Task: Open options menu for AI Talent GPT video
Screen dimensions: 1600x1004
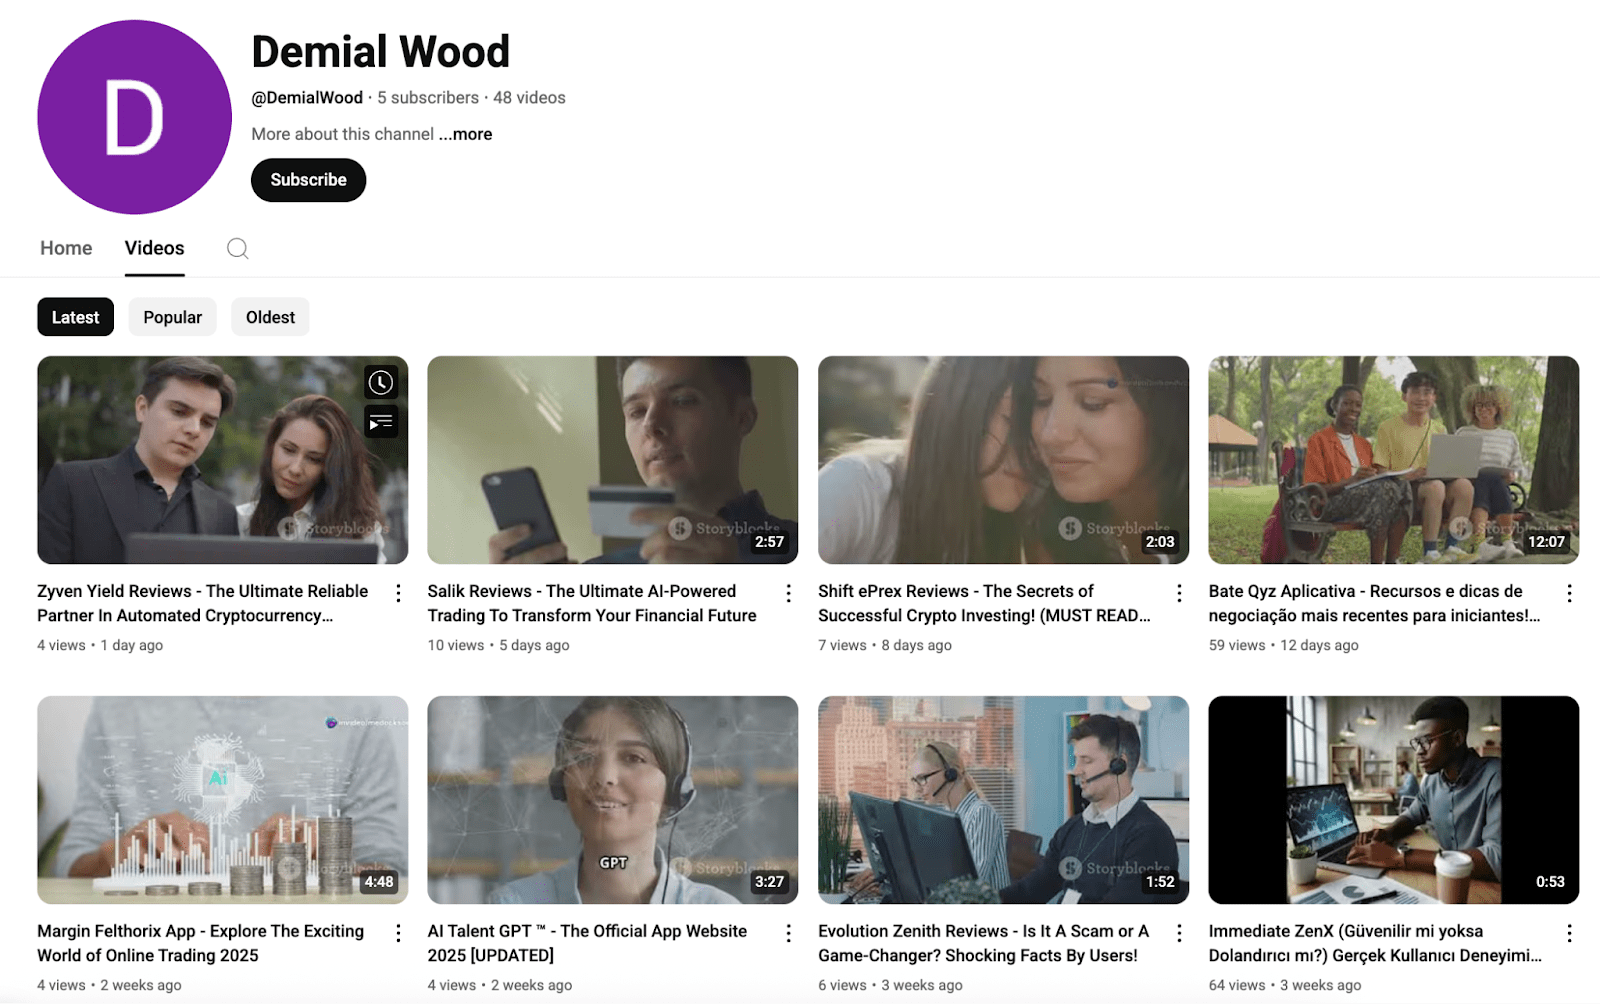Action: 789,932
